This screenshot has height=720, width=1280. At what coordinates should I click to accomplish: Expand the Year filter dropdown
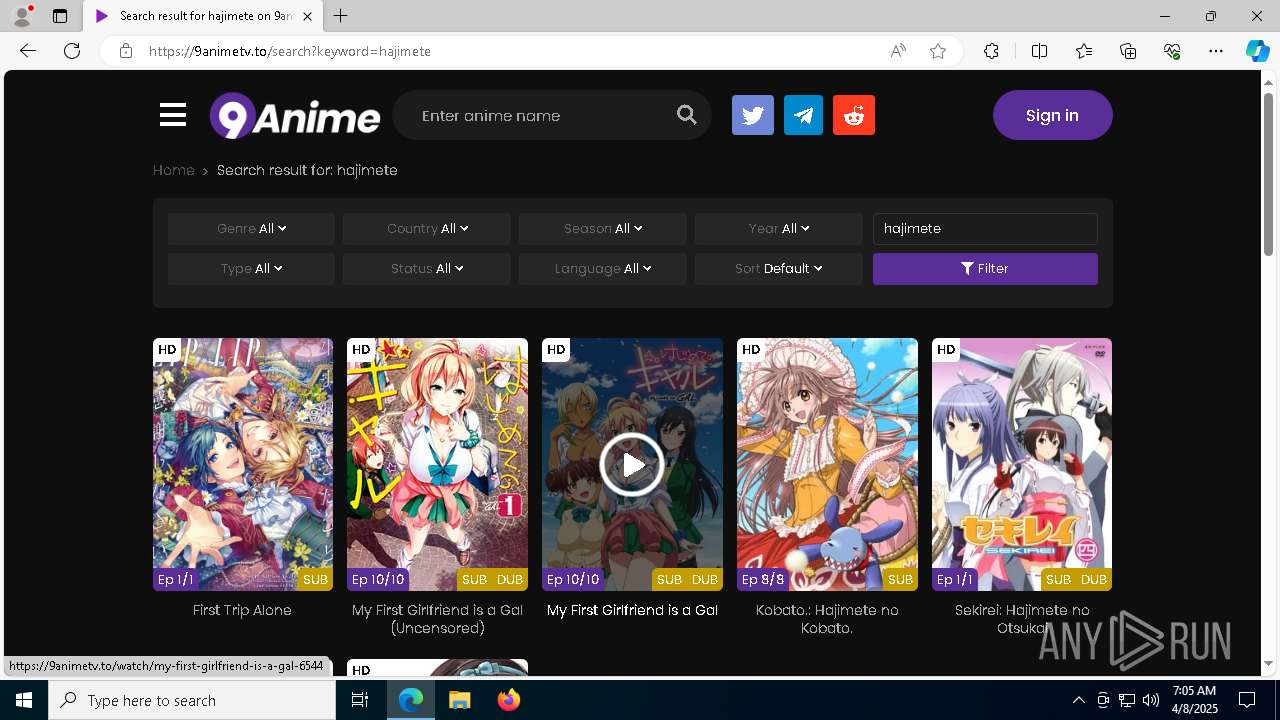coord(779,229)
